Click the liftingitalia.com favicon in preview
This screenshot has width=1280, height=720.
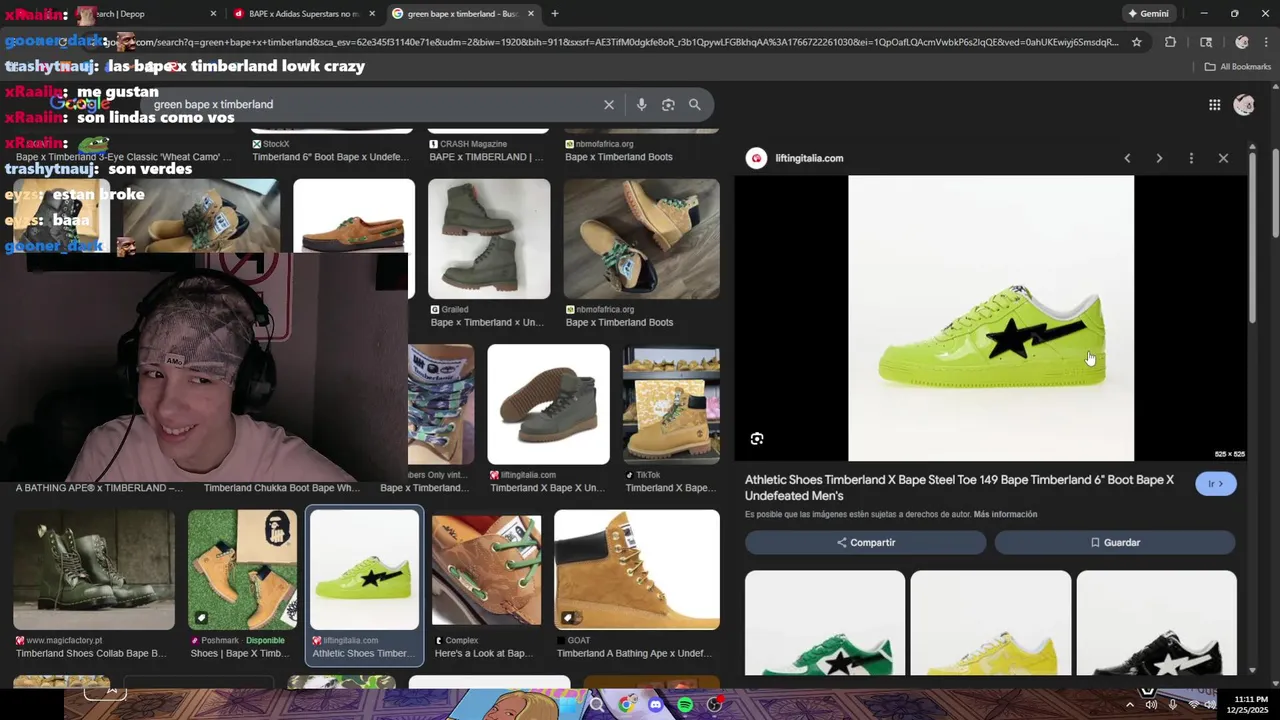point(757,158)
